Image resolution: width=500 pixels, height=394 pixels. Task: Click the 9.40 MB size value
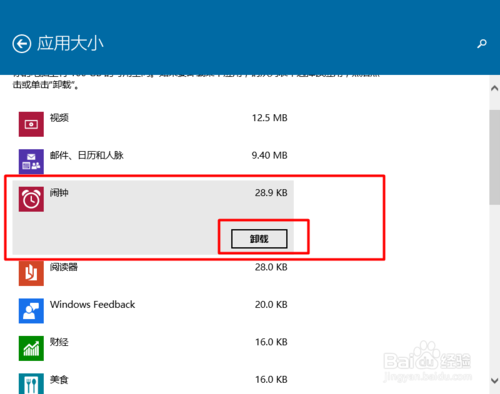[x=269, y=155]
